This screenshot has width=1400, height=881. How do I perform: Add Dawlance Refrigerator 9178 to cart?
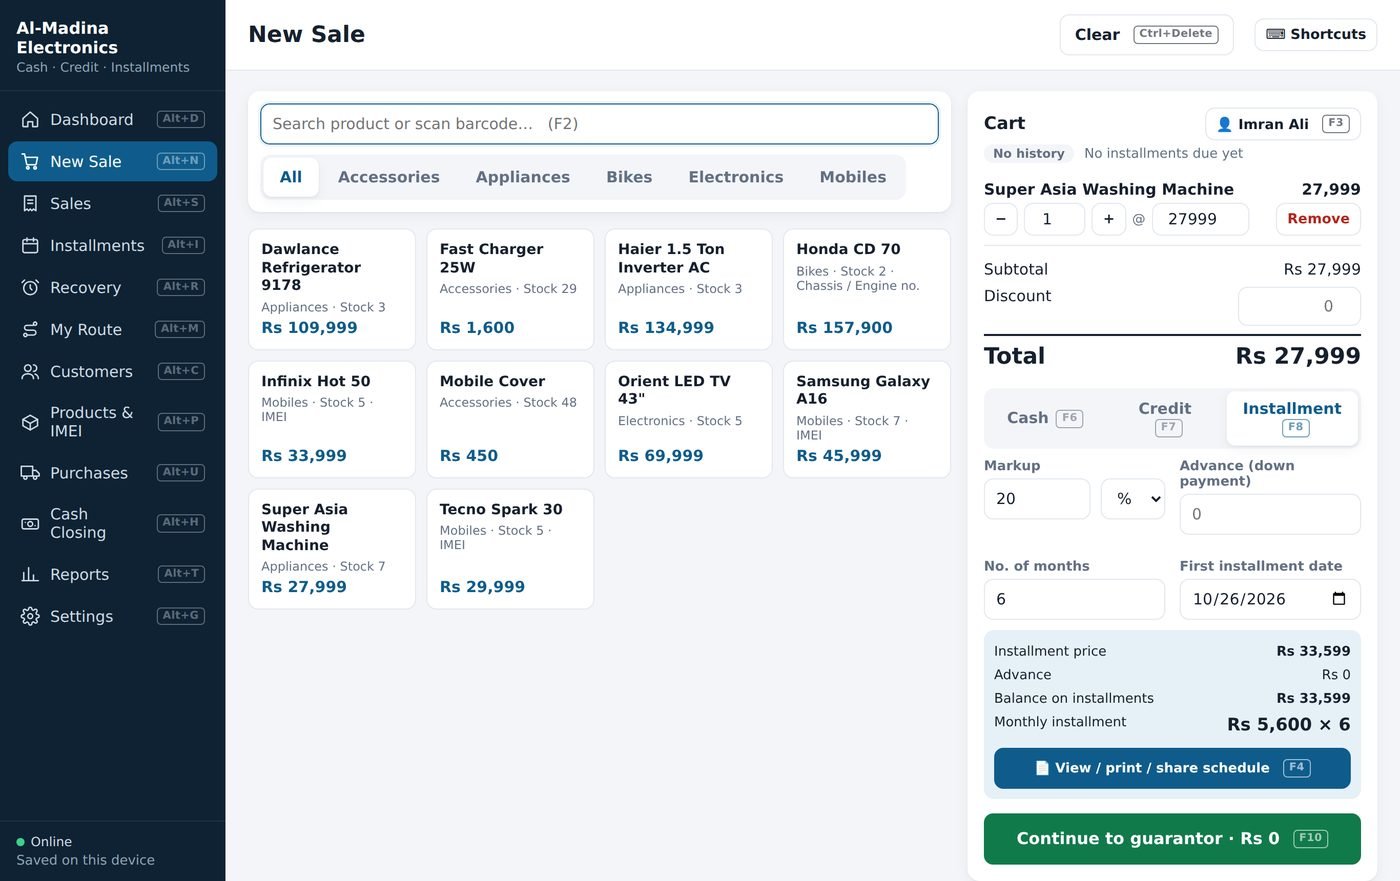(332, 290)
